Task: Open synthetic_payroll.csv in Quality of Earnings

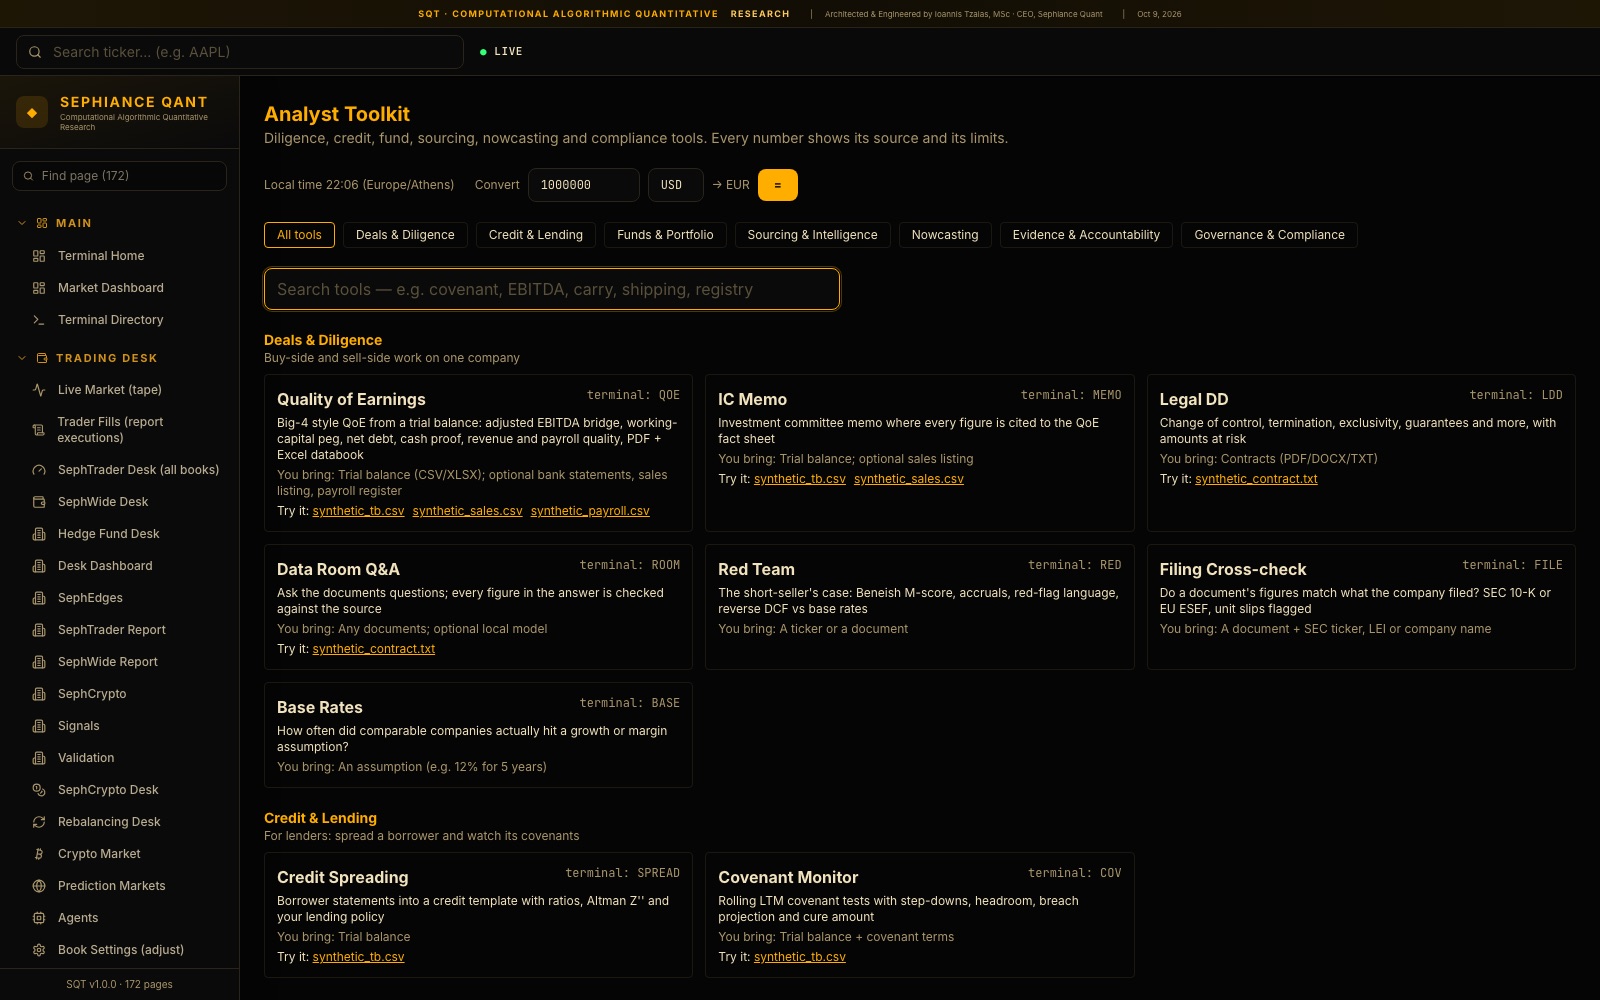Action: (x=590, y=511)
